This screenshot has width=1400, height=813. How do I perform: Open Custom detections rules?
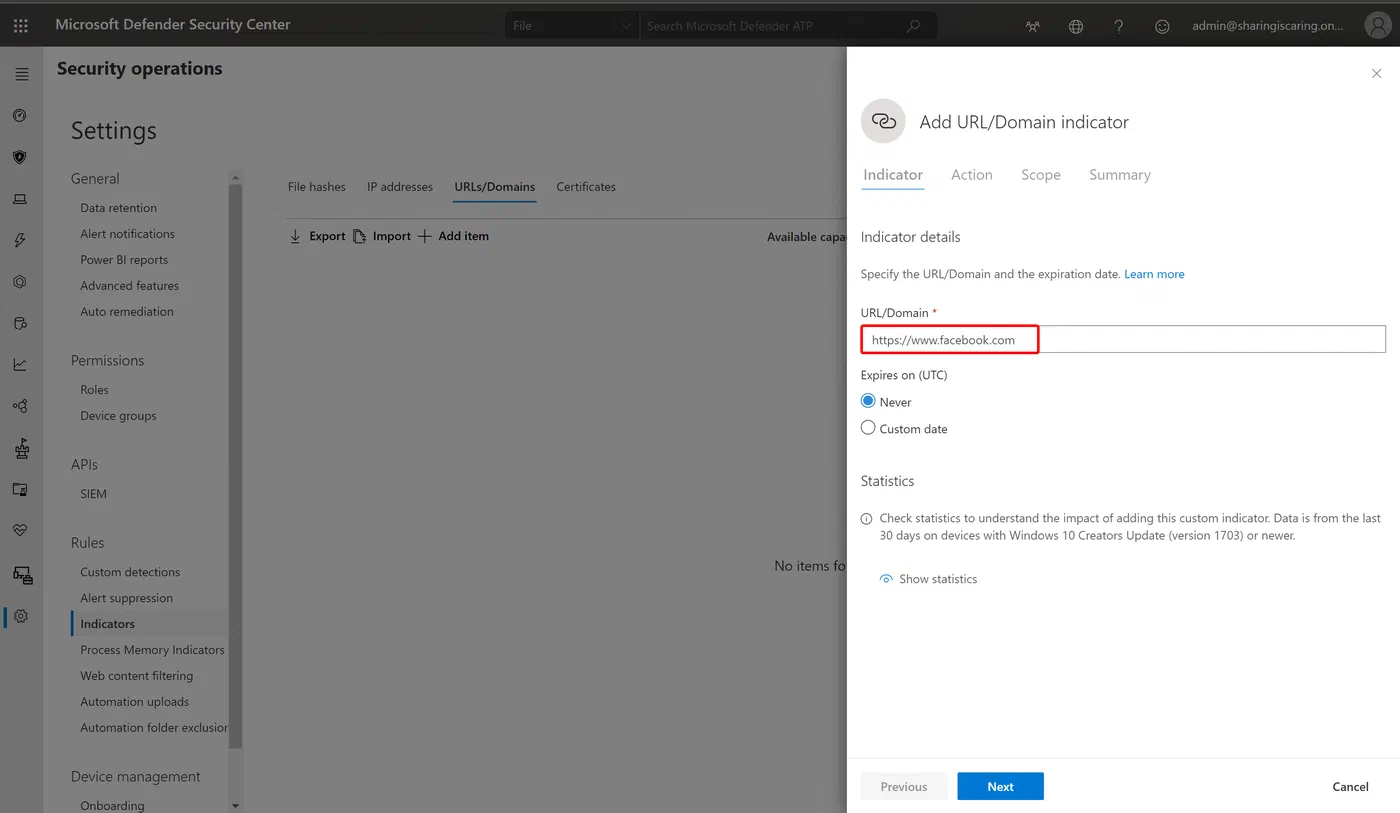[130, 572]
